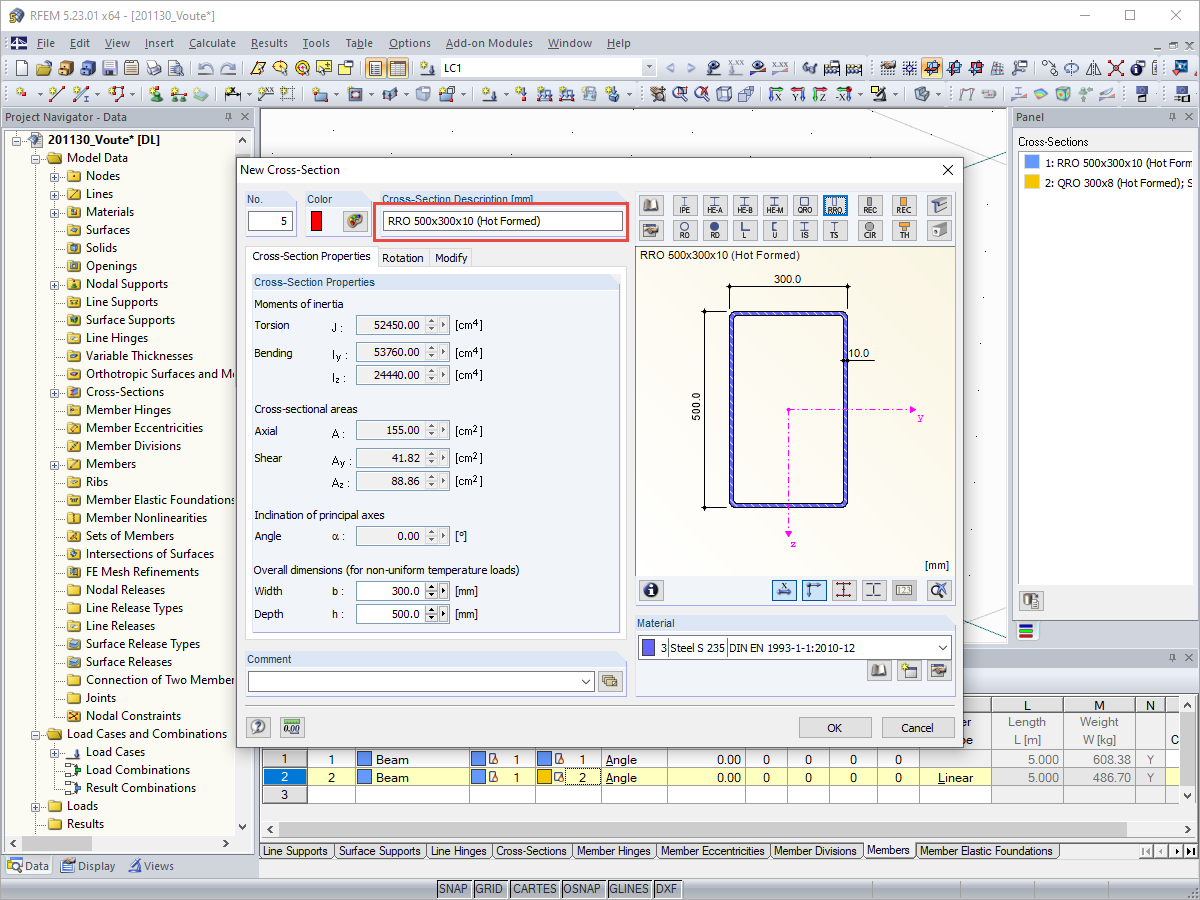Click the cross-section No. field
The image size is (1200, 900).
[x=270, y=221]
